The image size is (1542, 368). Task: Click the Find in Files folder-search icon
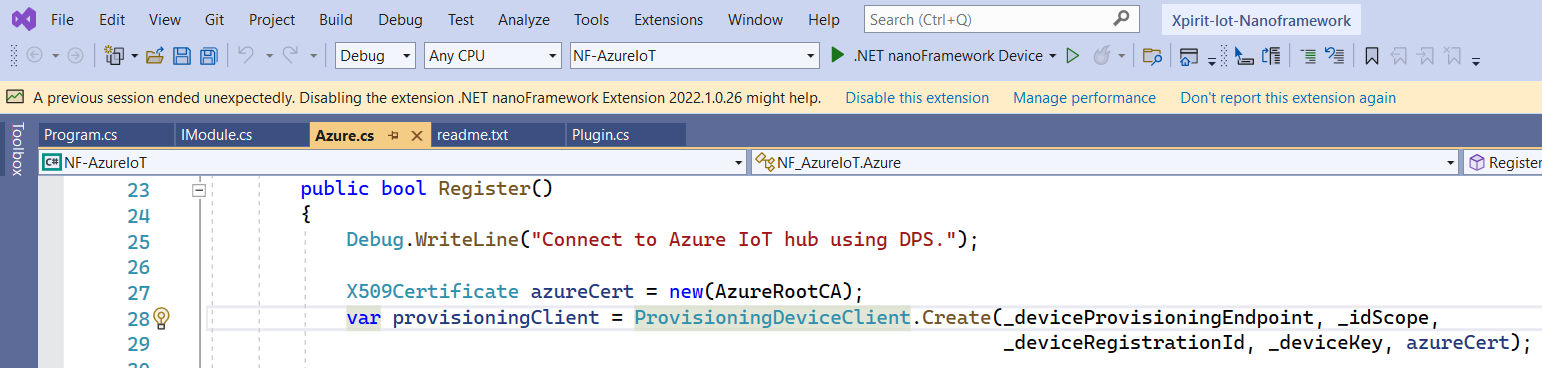[x=1152, y=56]
